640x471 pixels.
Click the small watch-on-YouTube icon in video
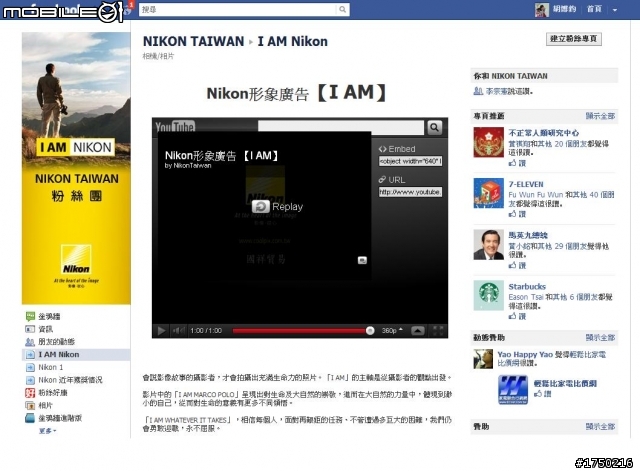(x=362, y=260)
